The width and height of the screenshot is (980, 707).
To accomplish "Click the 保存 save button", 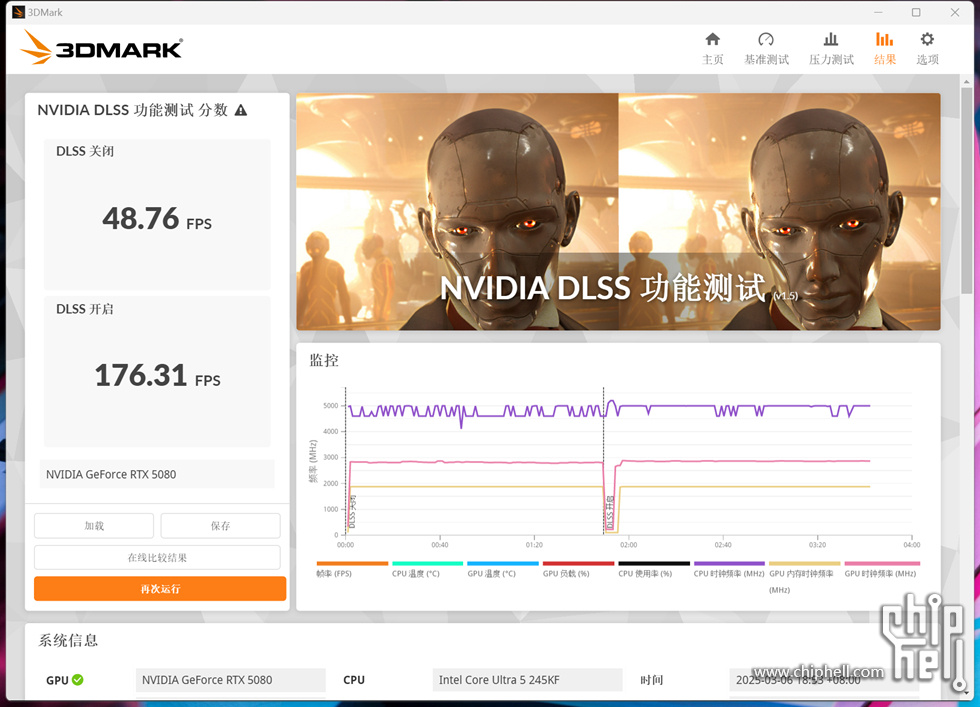I will 220,526.
